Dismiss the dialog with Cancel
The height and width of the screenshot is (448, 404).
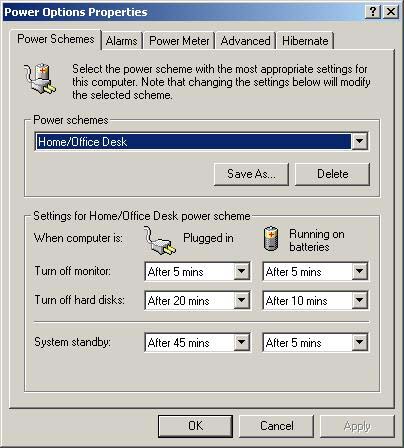[277, 426]
